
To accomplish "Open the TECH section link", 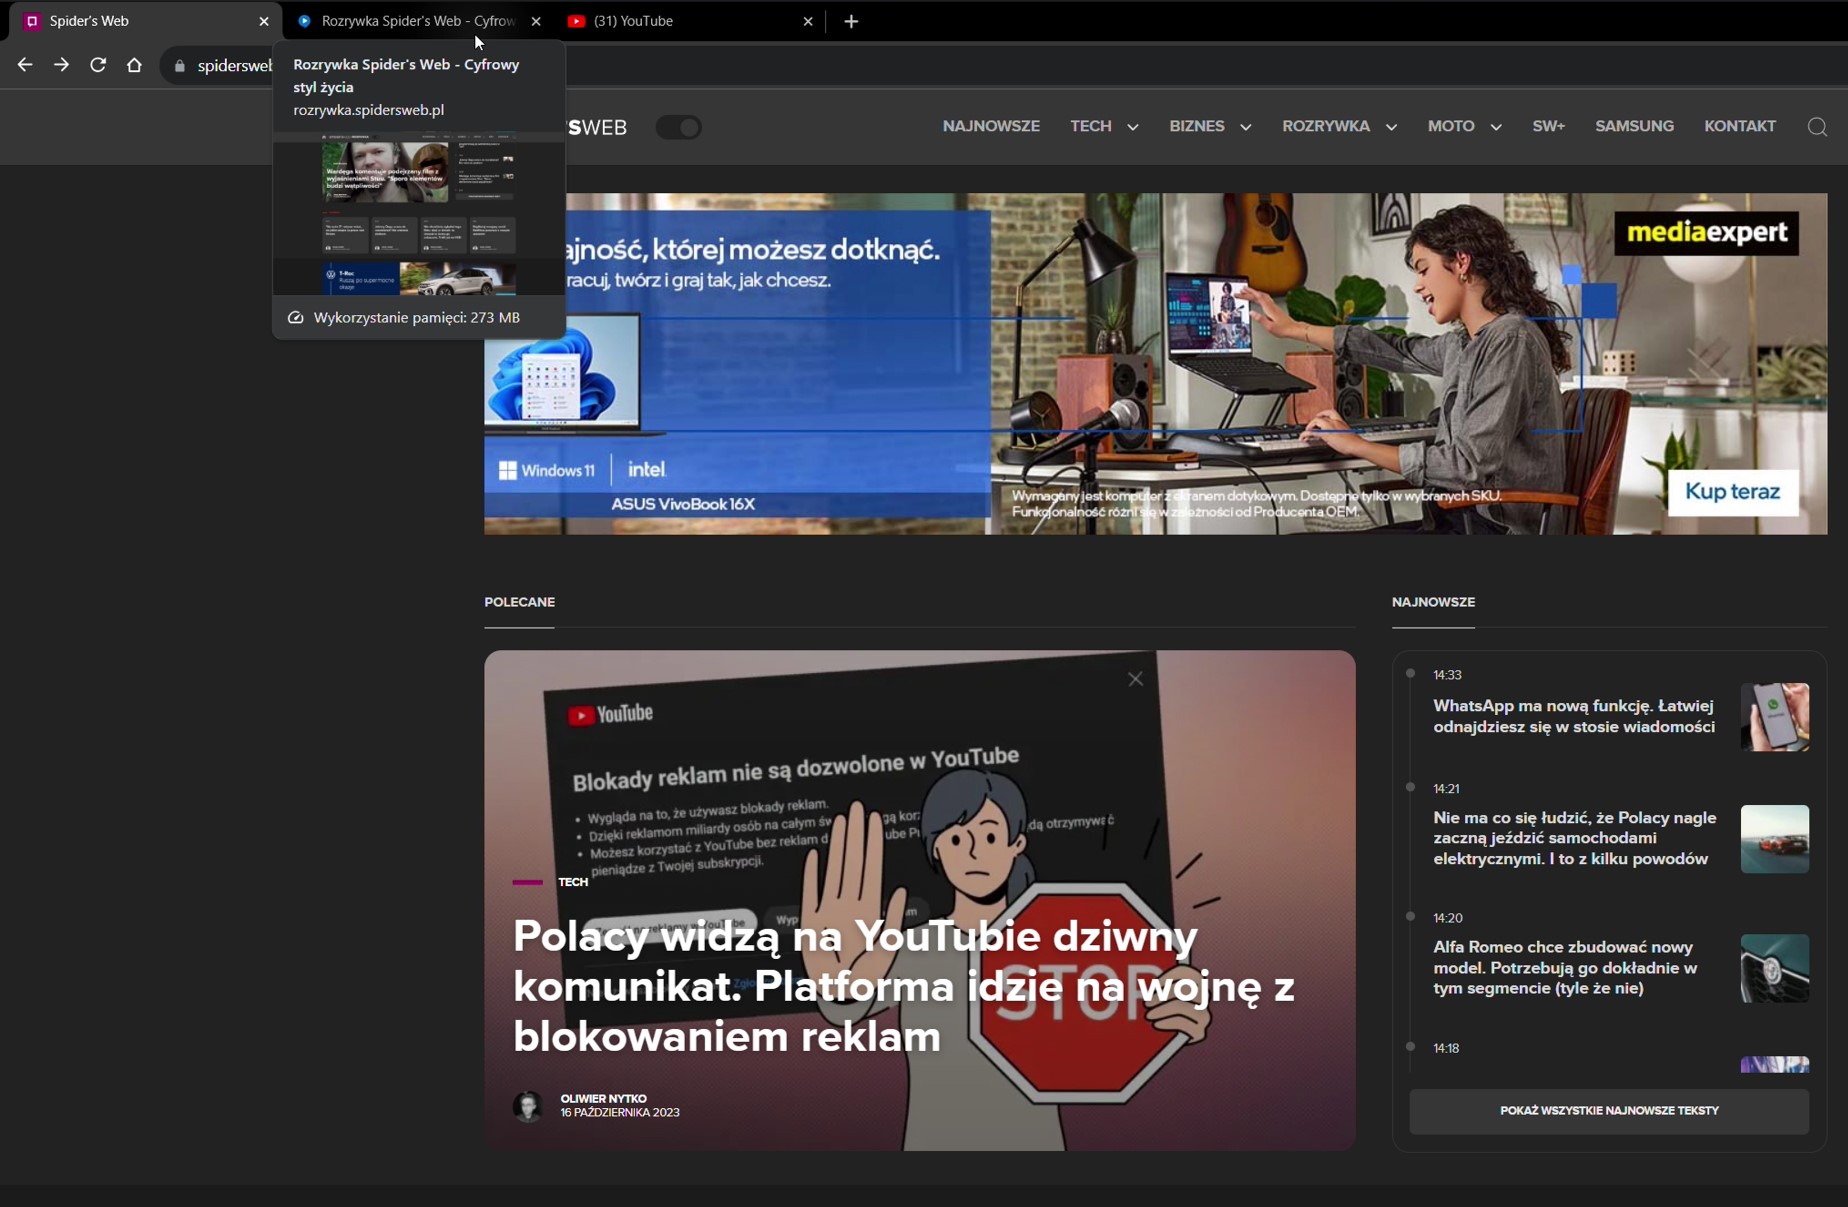I will (x=1091, y=126).
